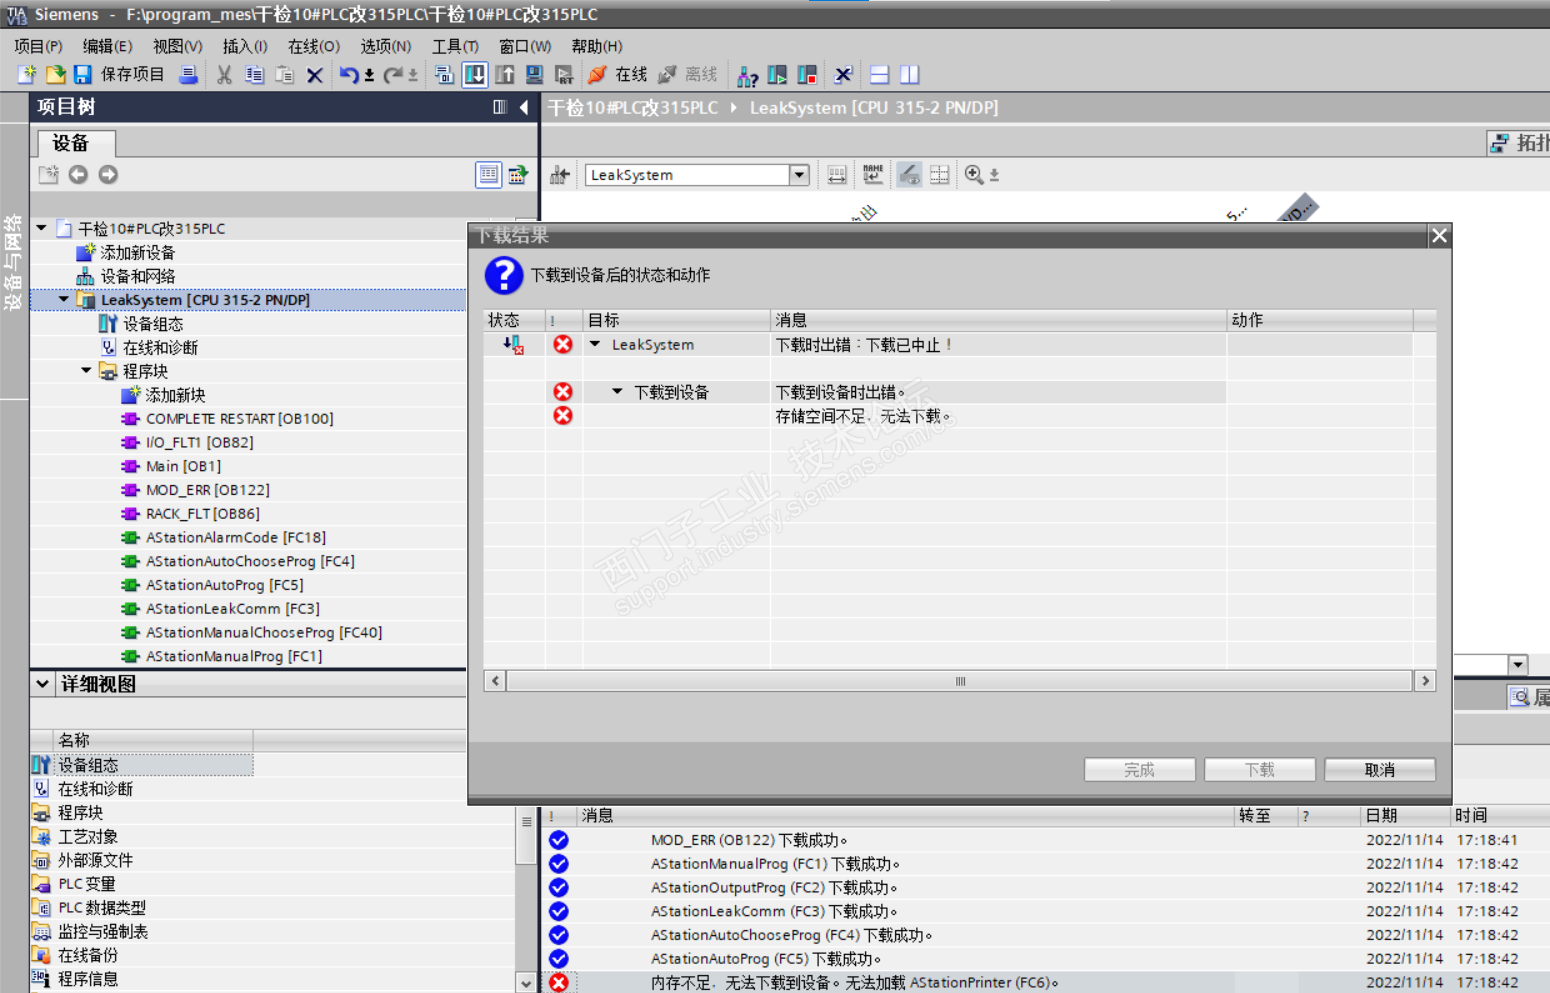Navigate forward in project tree

tap(108, 175)
